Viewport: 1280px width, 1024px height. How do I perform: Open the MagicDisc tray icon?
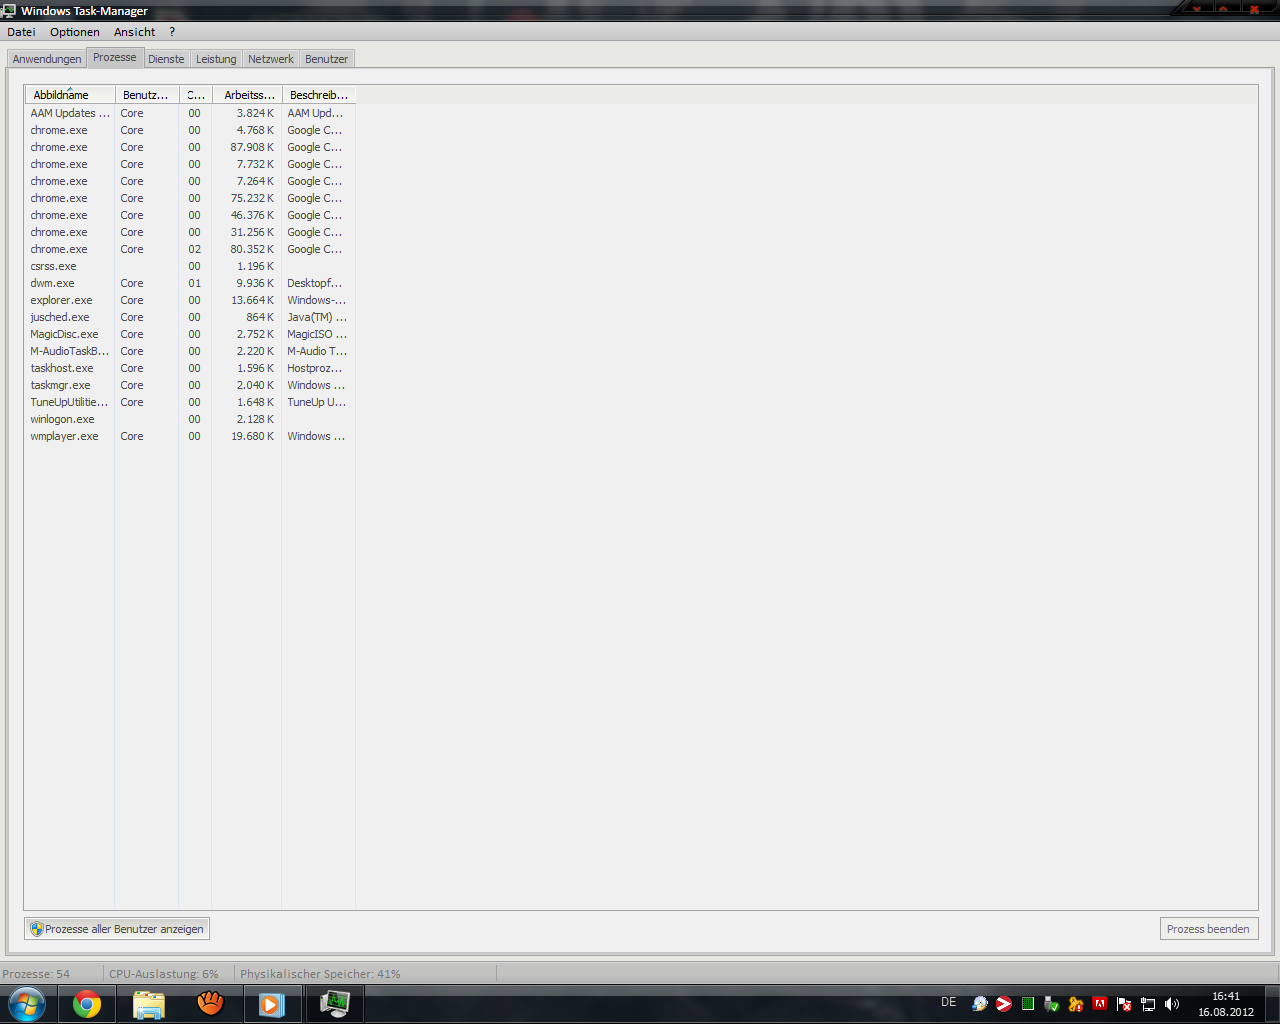980,1003
